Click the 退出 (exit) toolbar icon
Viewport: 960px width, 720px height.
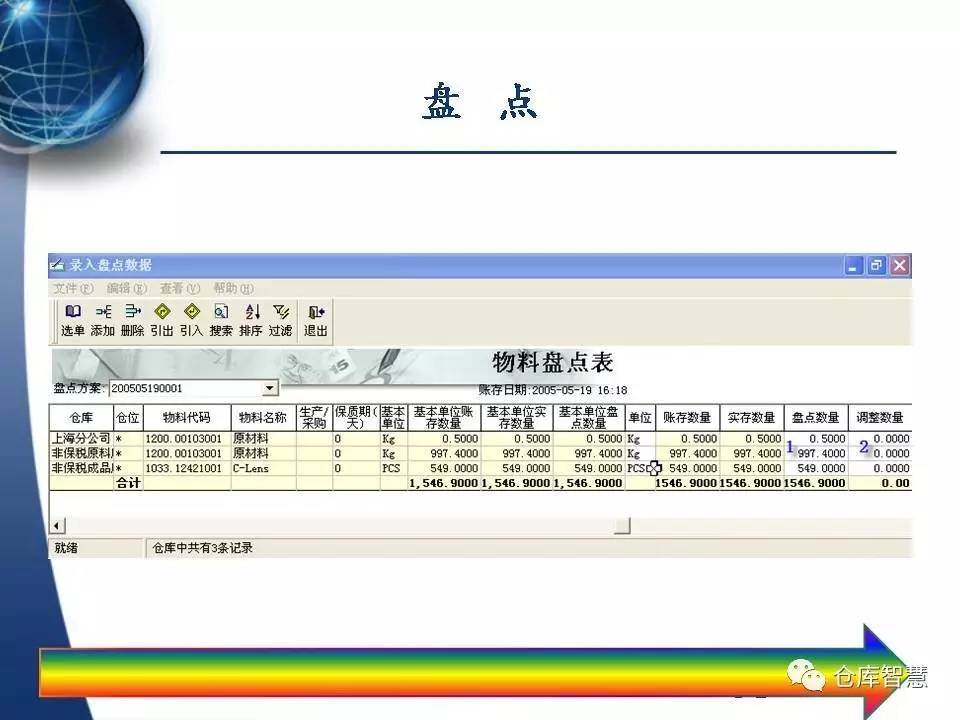[316, 319]
